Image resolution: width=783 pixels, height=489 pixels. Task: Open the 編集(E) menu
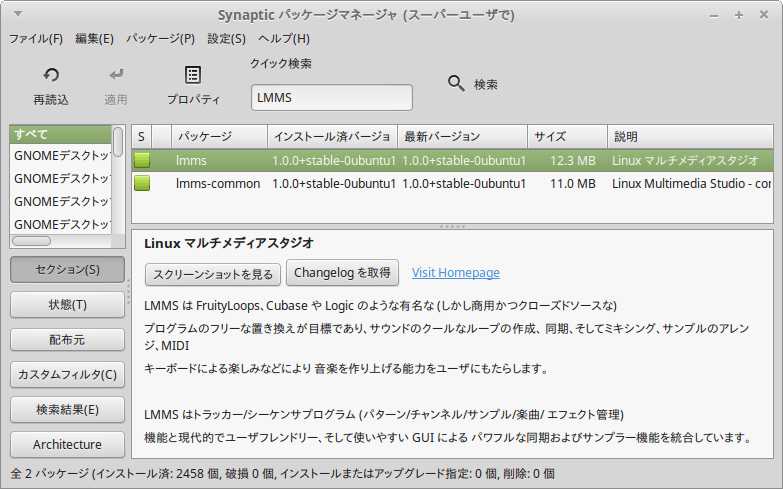(x=94, y=38)
